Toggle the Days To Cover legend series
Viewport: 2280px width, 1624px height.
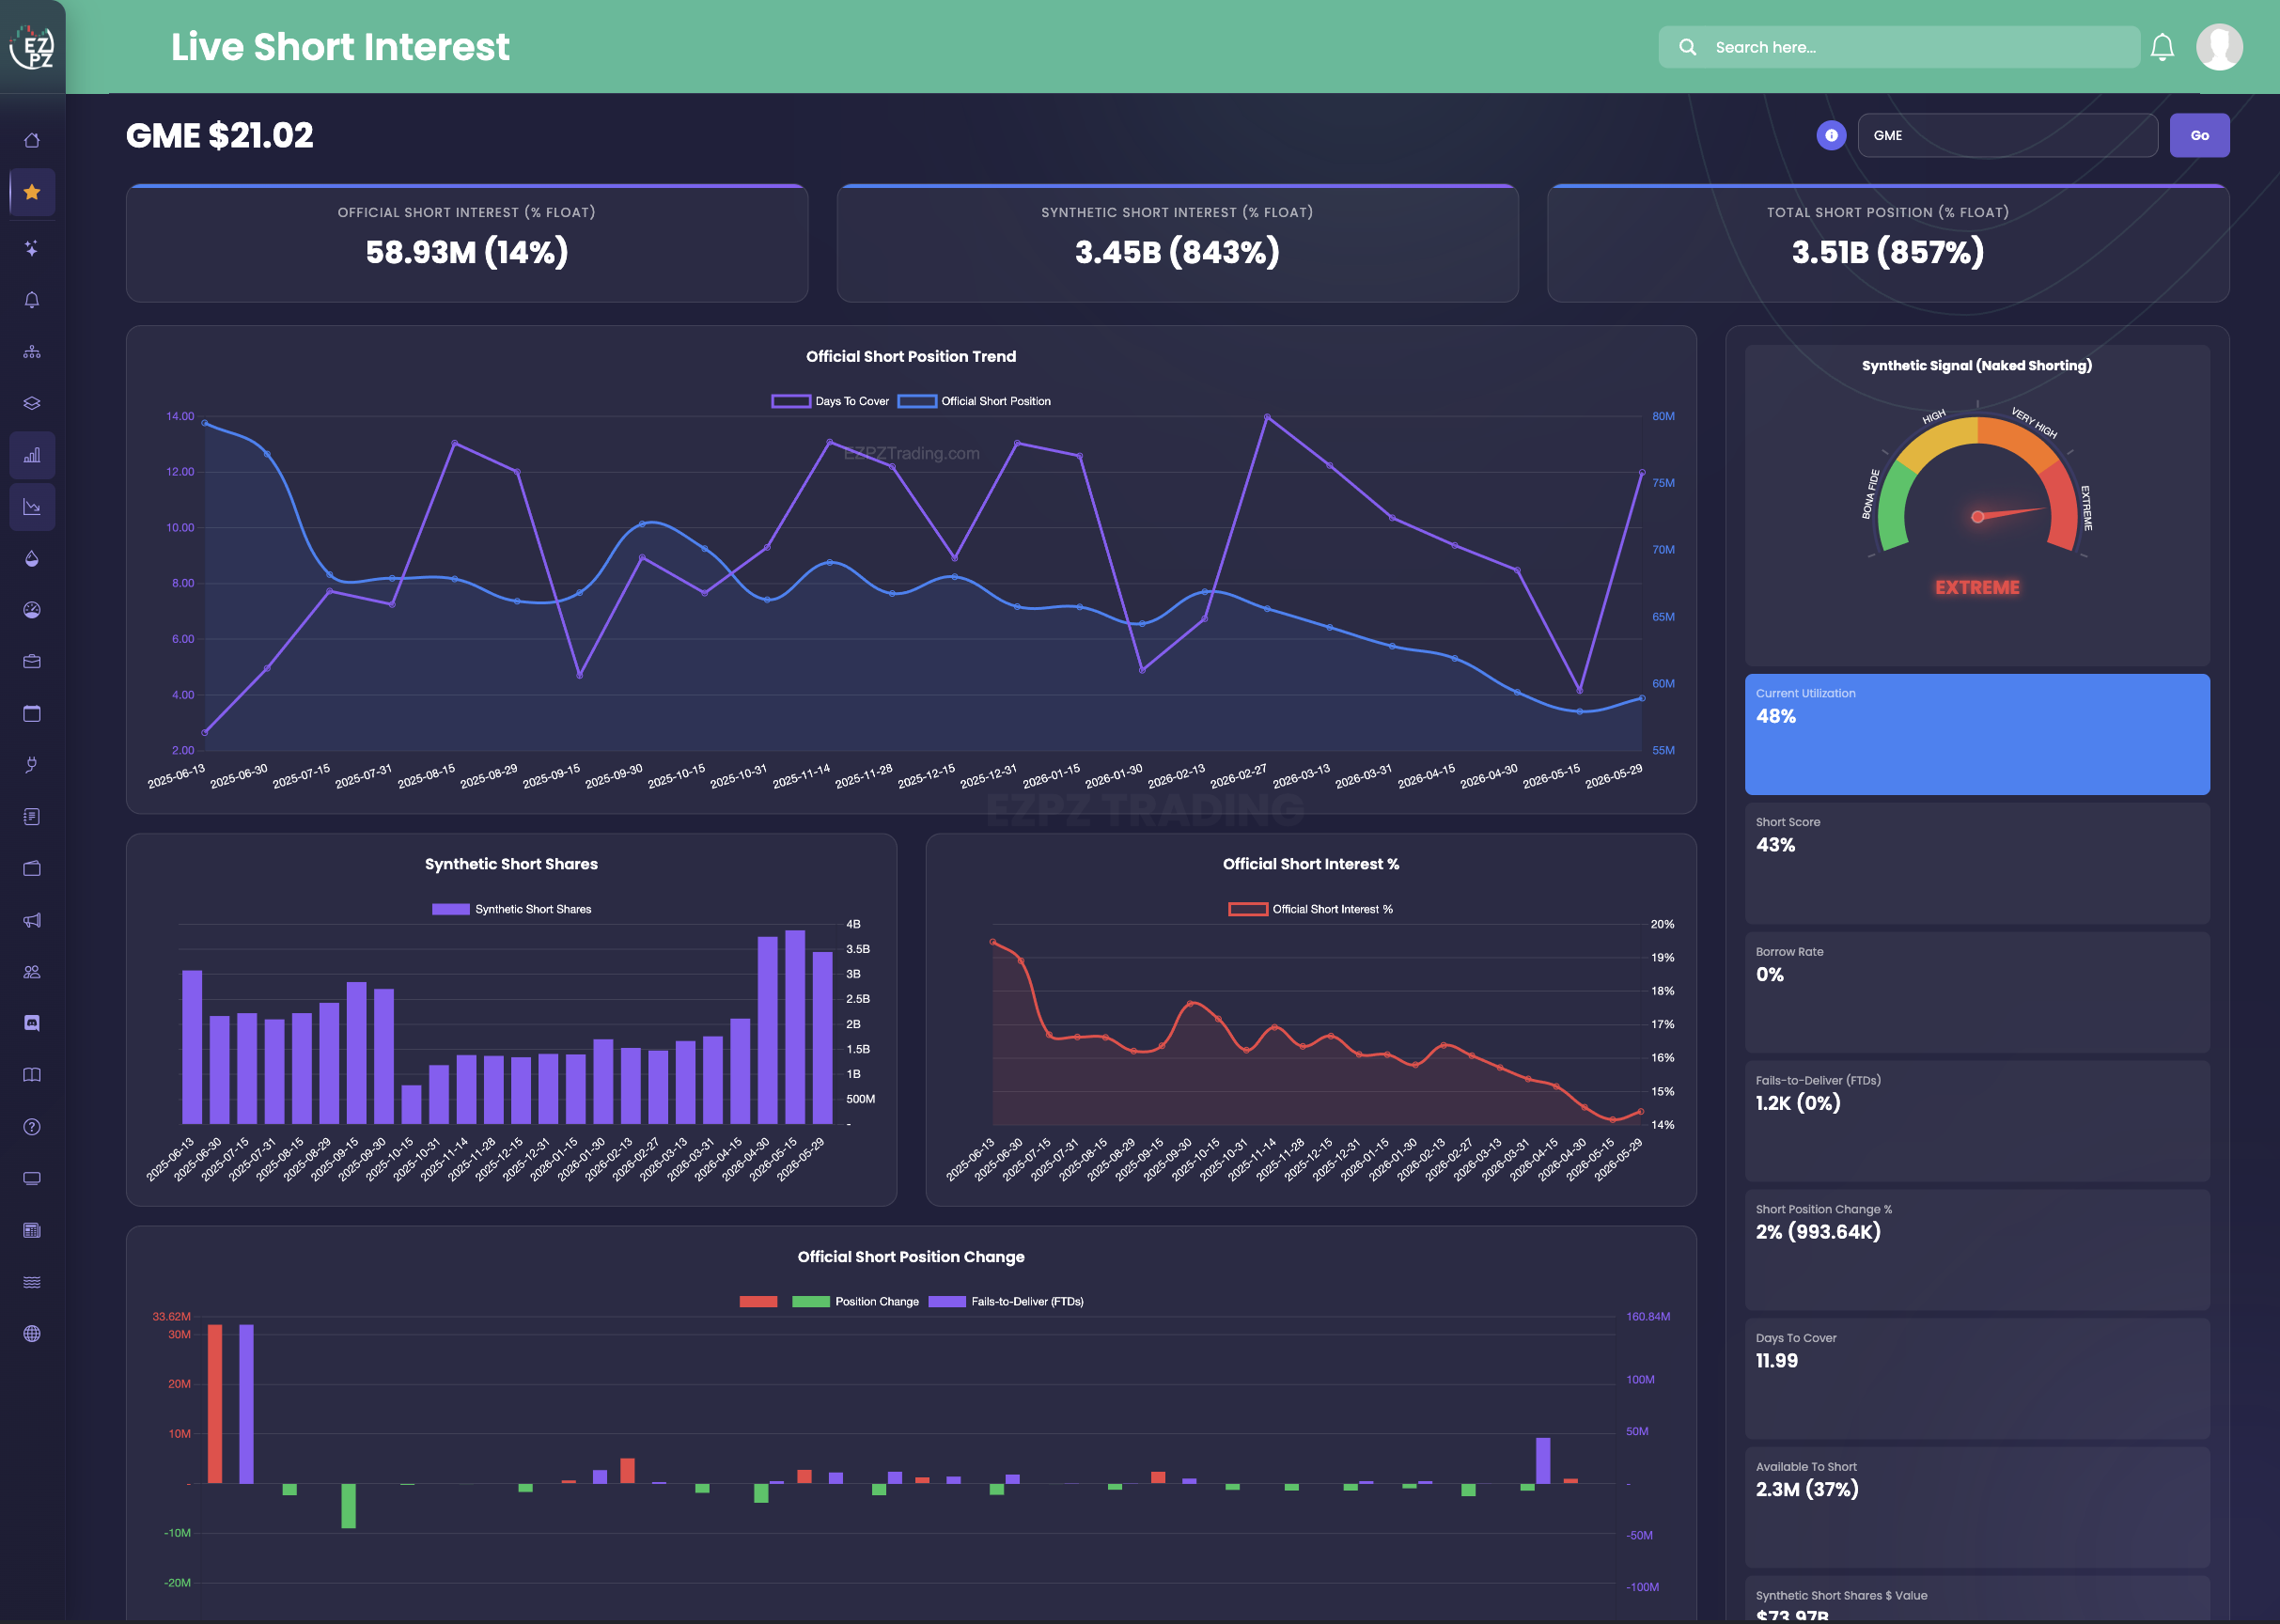[830, 401]
